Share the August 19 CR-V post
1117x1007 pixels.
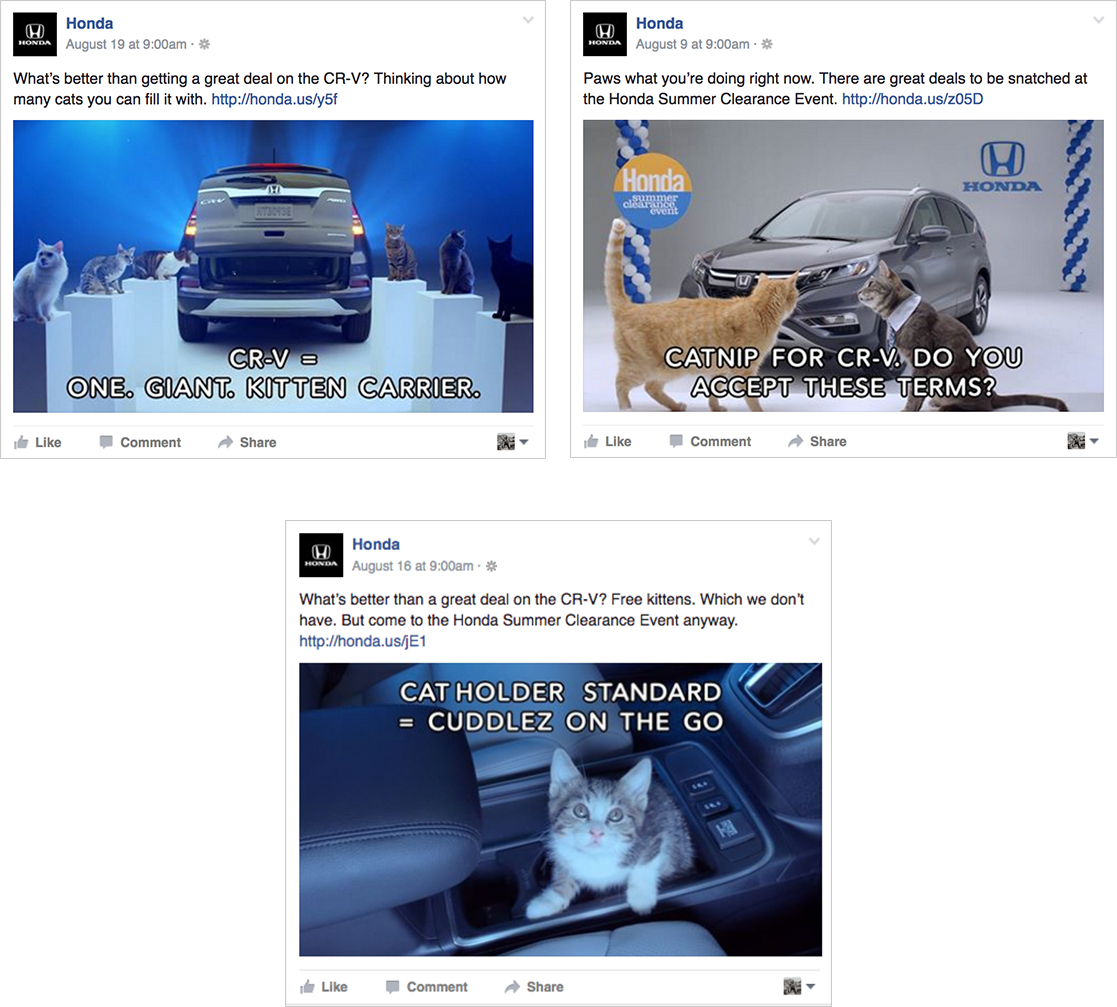click(247, 442)
